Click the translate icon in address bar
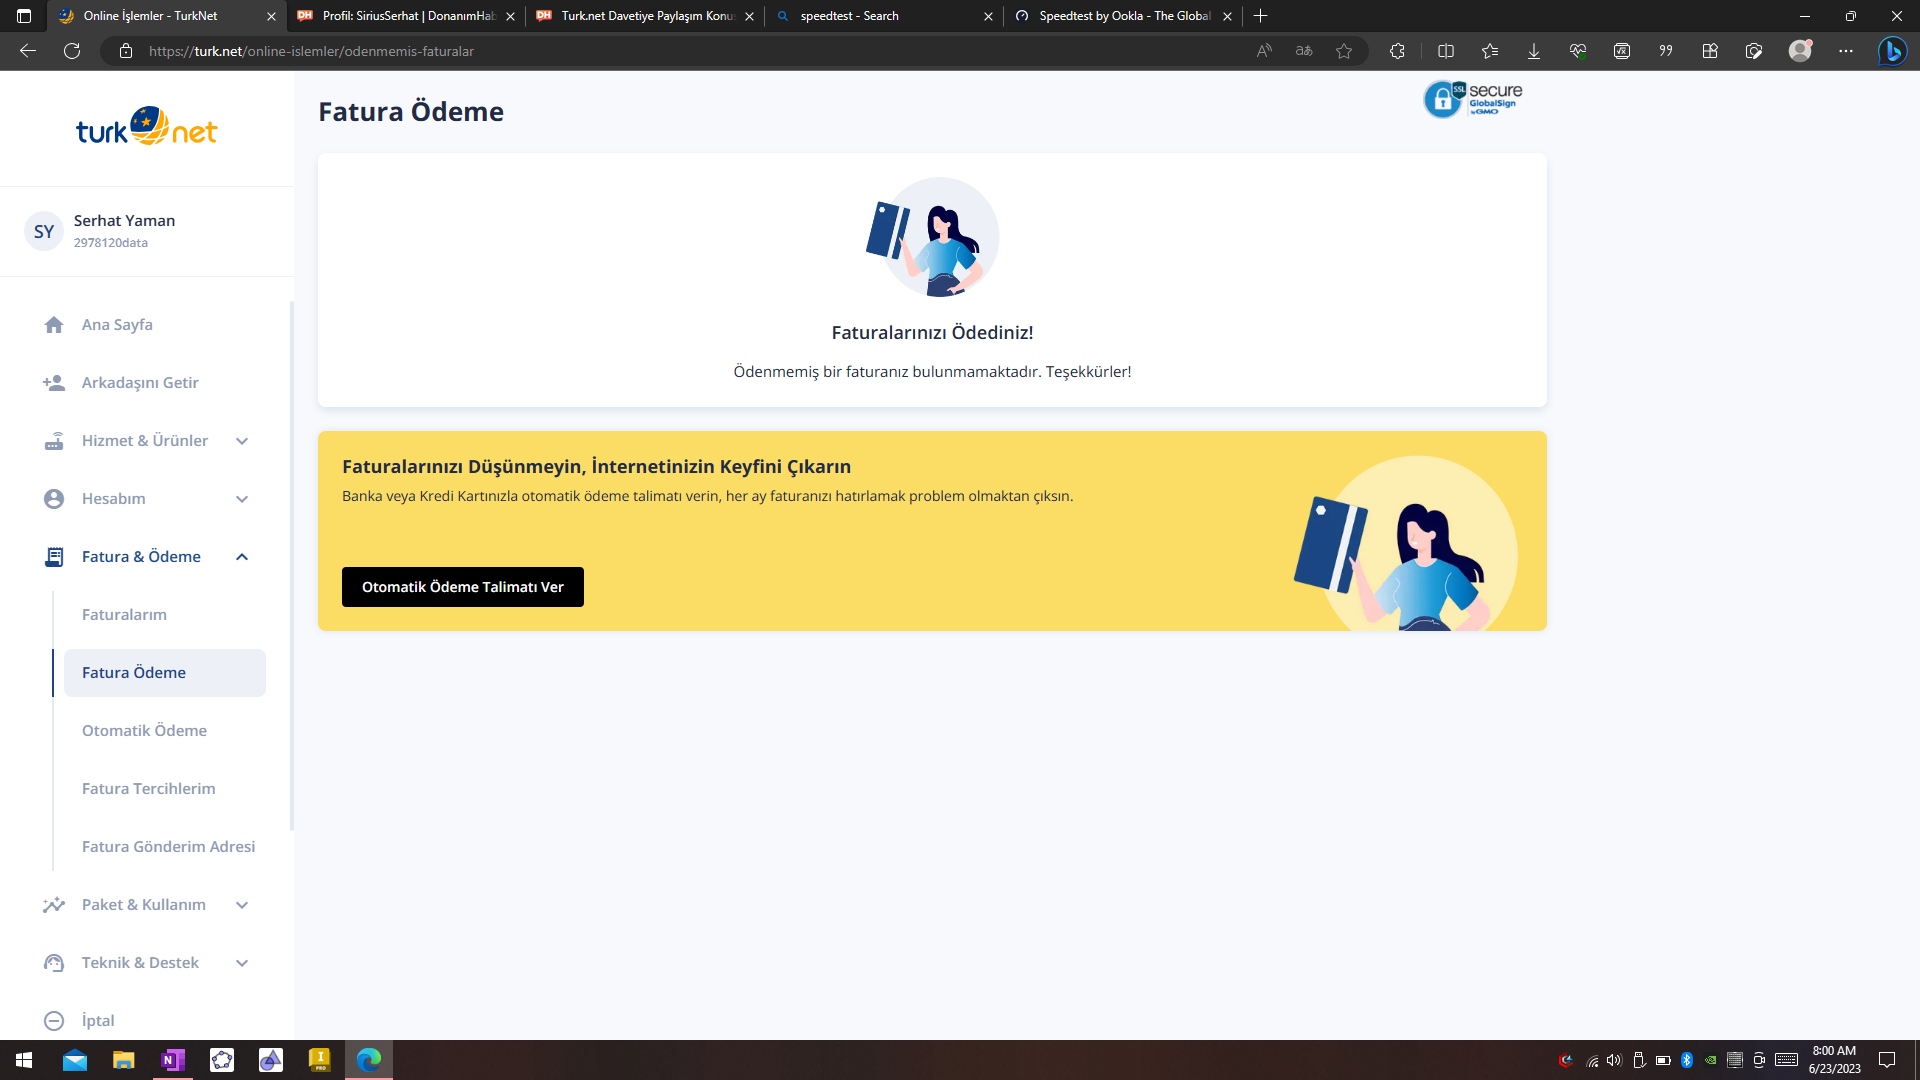 pyautogui.click(x=1304, y=51)
